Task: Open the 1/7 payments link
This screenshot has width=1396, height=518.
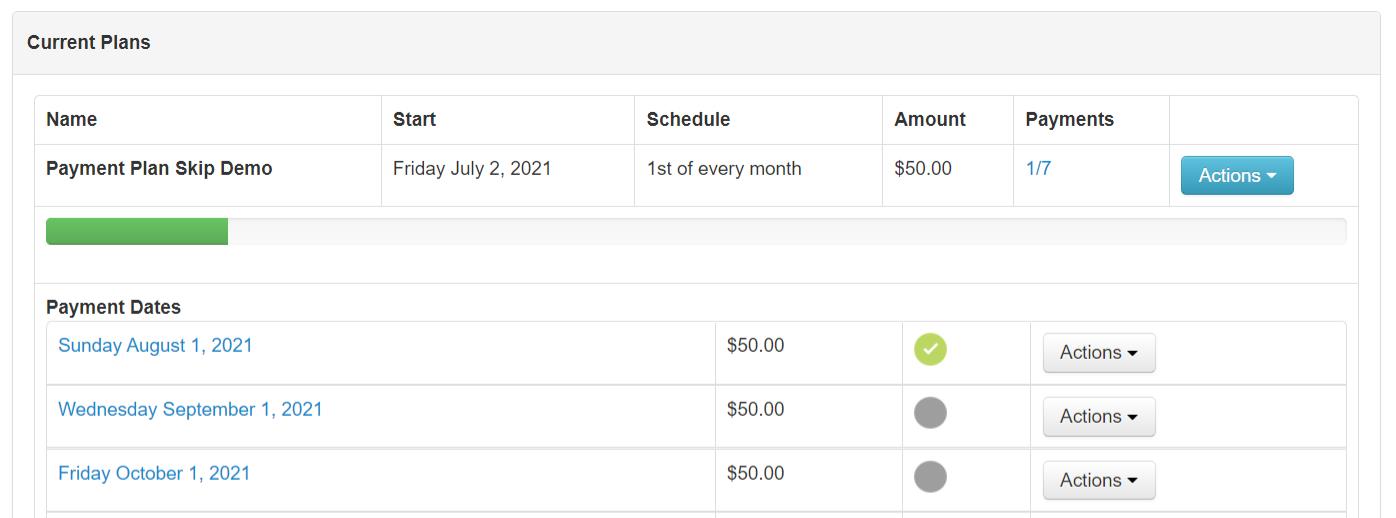Action: (1038, 168)
